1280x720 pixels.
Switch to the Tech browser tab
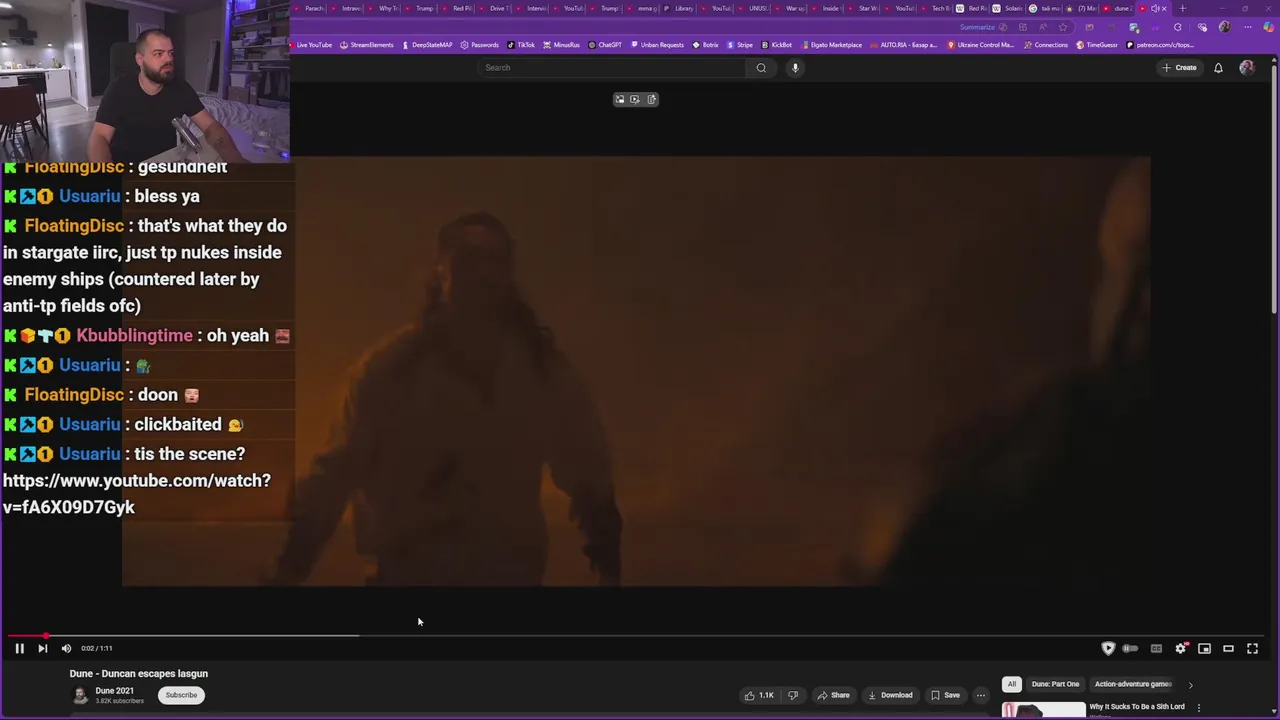[x=936, y=8]
